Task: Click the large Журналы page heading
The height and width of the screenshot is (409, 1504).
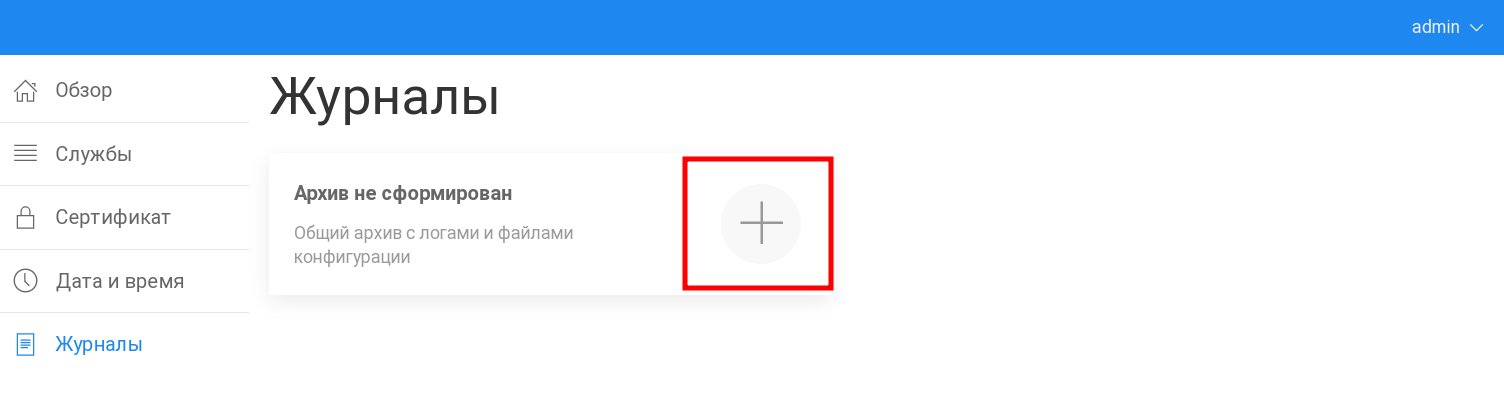Action: [x=385, y=99]
